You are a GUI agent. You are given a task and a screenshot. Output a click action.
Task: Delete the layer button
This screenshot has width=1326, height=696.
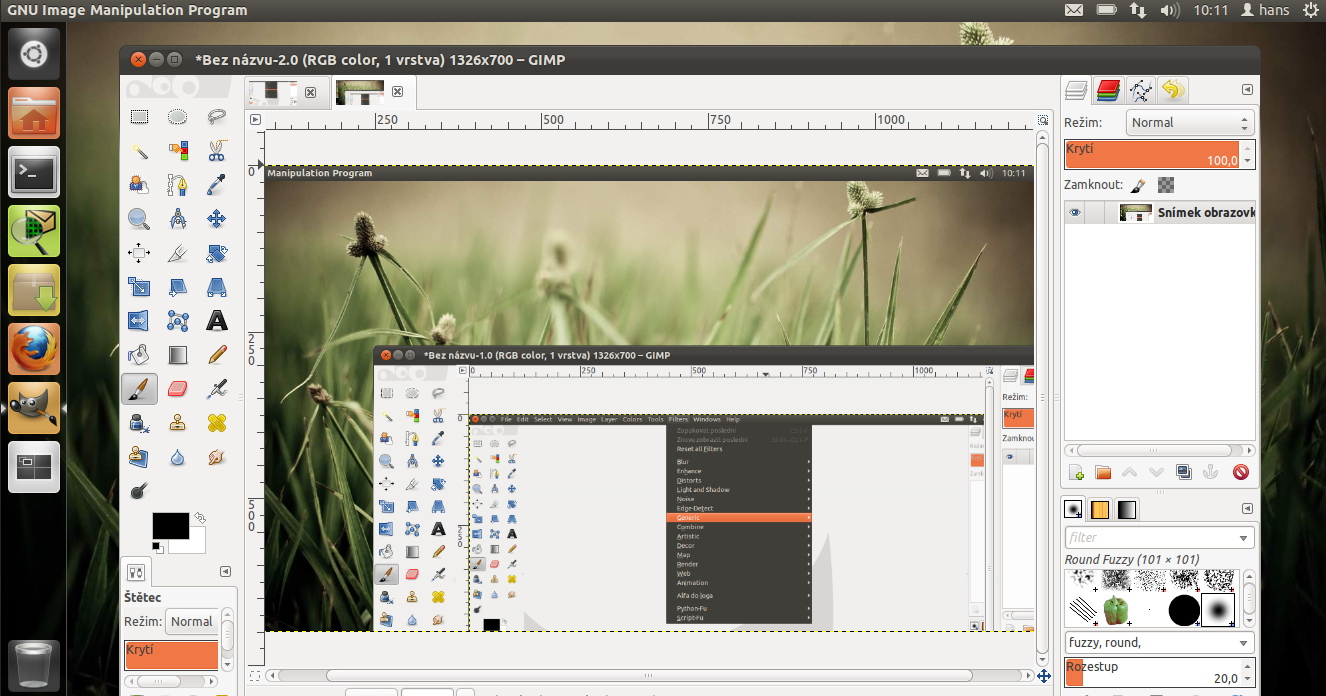click(x=1241, y=472)
